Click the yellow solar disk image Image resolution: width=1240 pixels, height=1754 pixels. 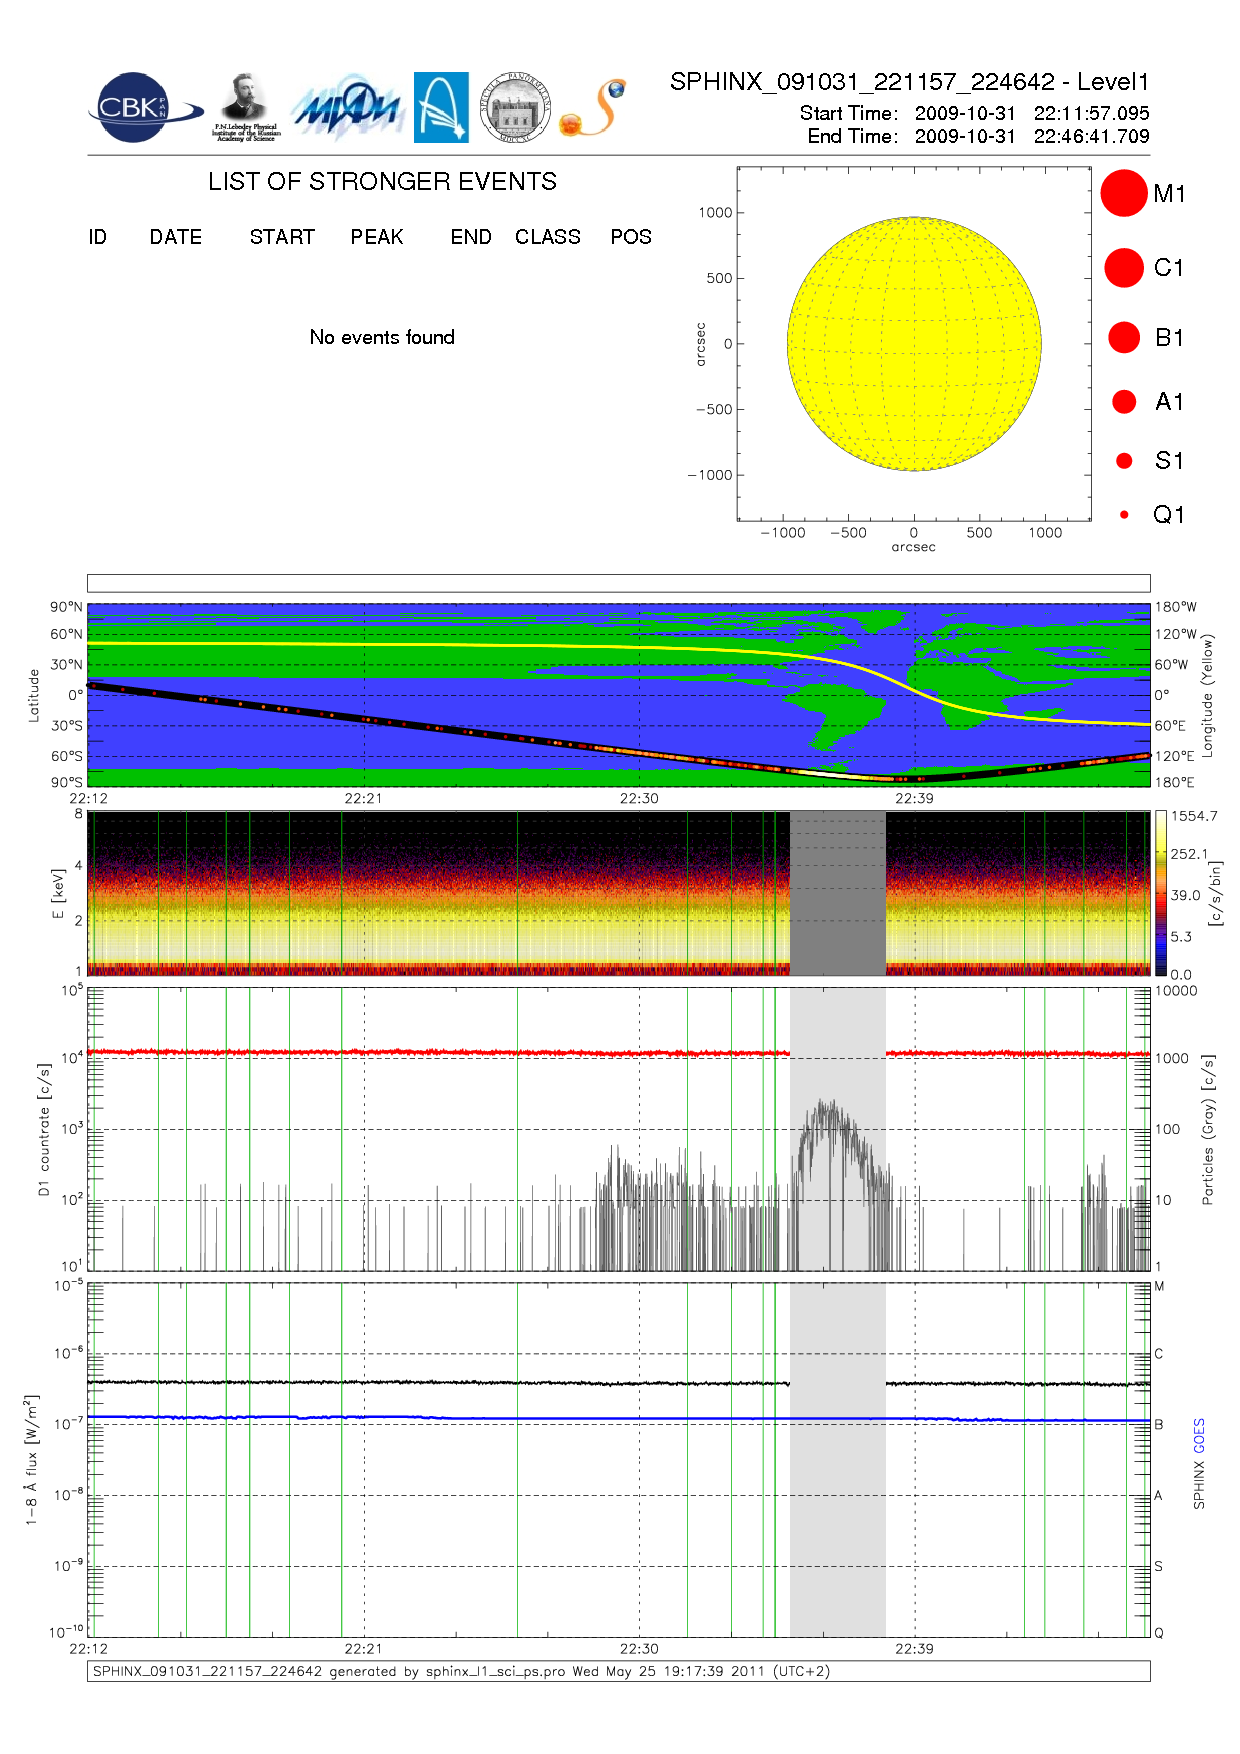(x=914, y=344)
